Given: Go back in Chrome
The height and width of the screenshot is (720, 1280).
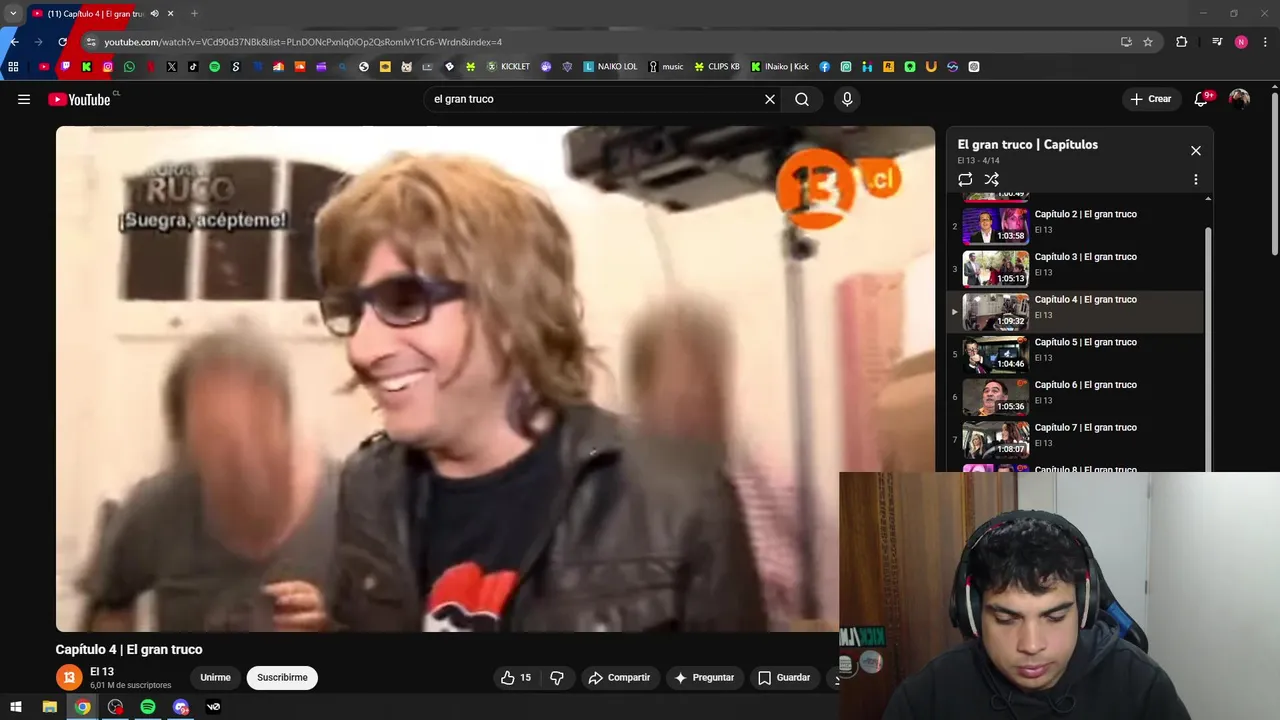Looking at the screenshot, I should click(x=13, y=42).
